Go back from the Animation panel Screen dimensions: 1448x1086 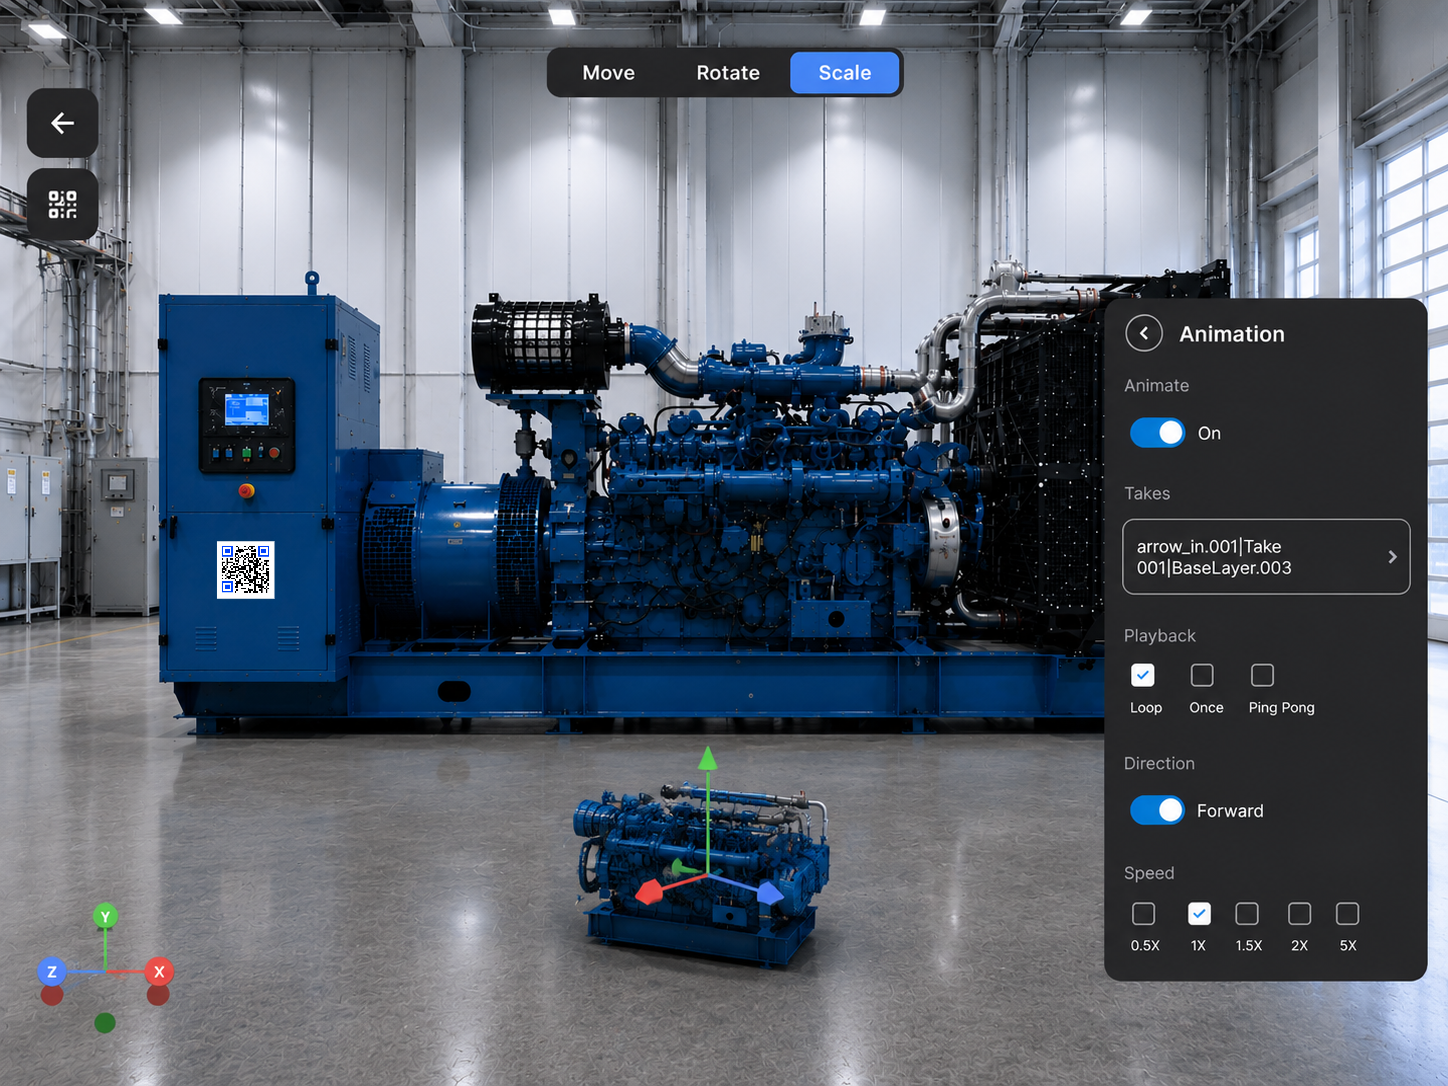[x=1144, y=333]
